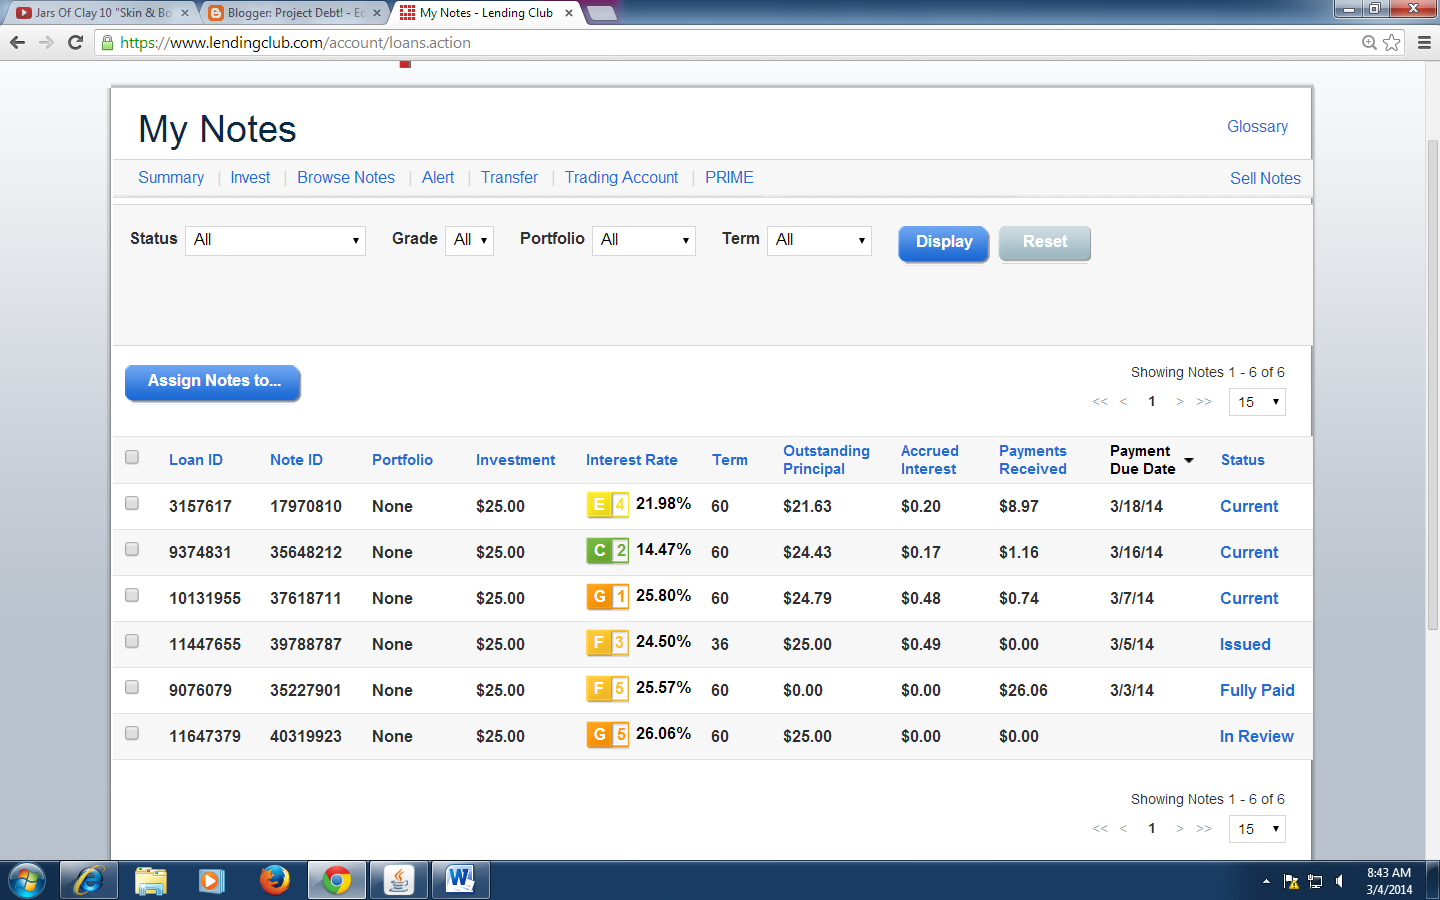Open the Portfolio filter dropdown
Screen dimensions: 1440x900
pos(643,240)
